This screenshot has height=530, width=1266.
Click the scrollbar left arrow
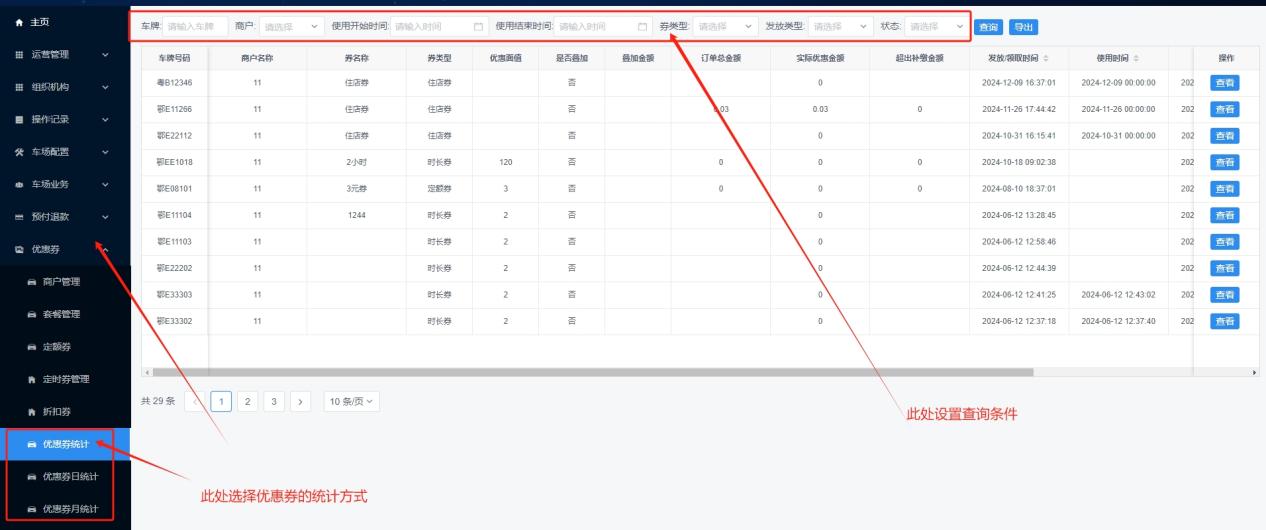146,372
